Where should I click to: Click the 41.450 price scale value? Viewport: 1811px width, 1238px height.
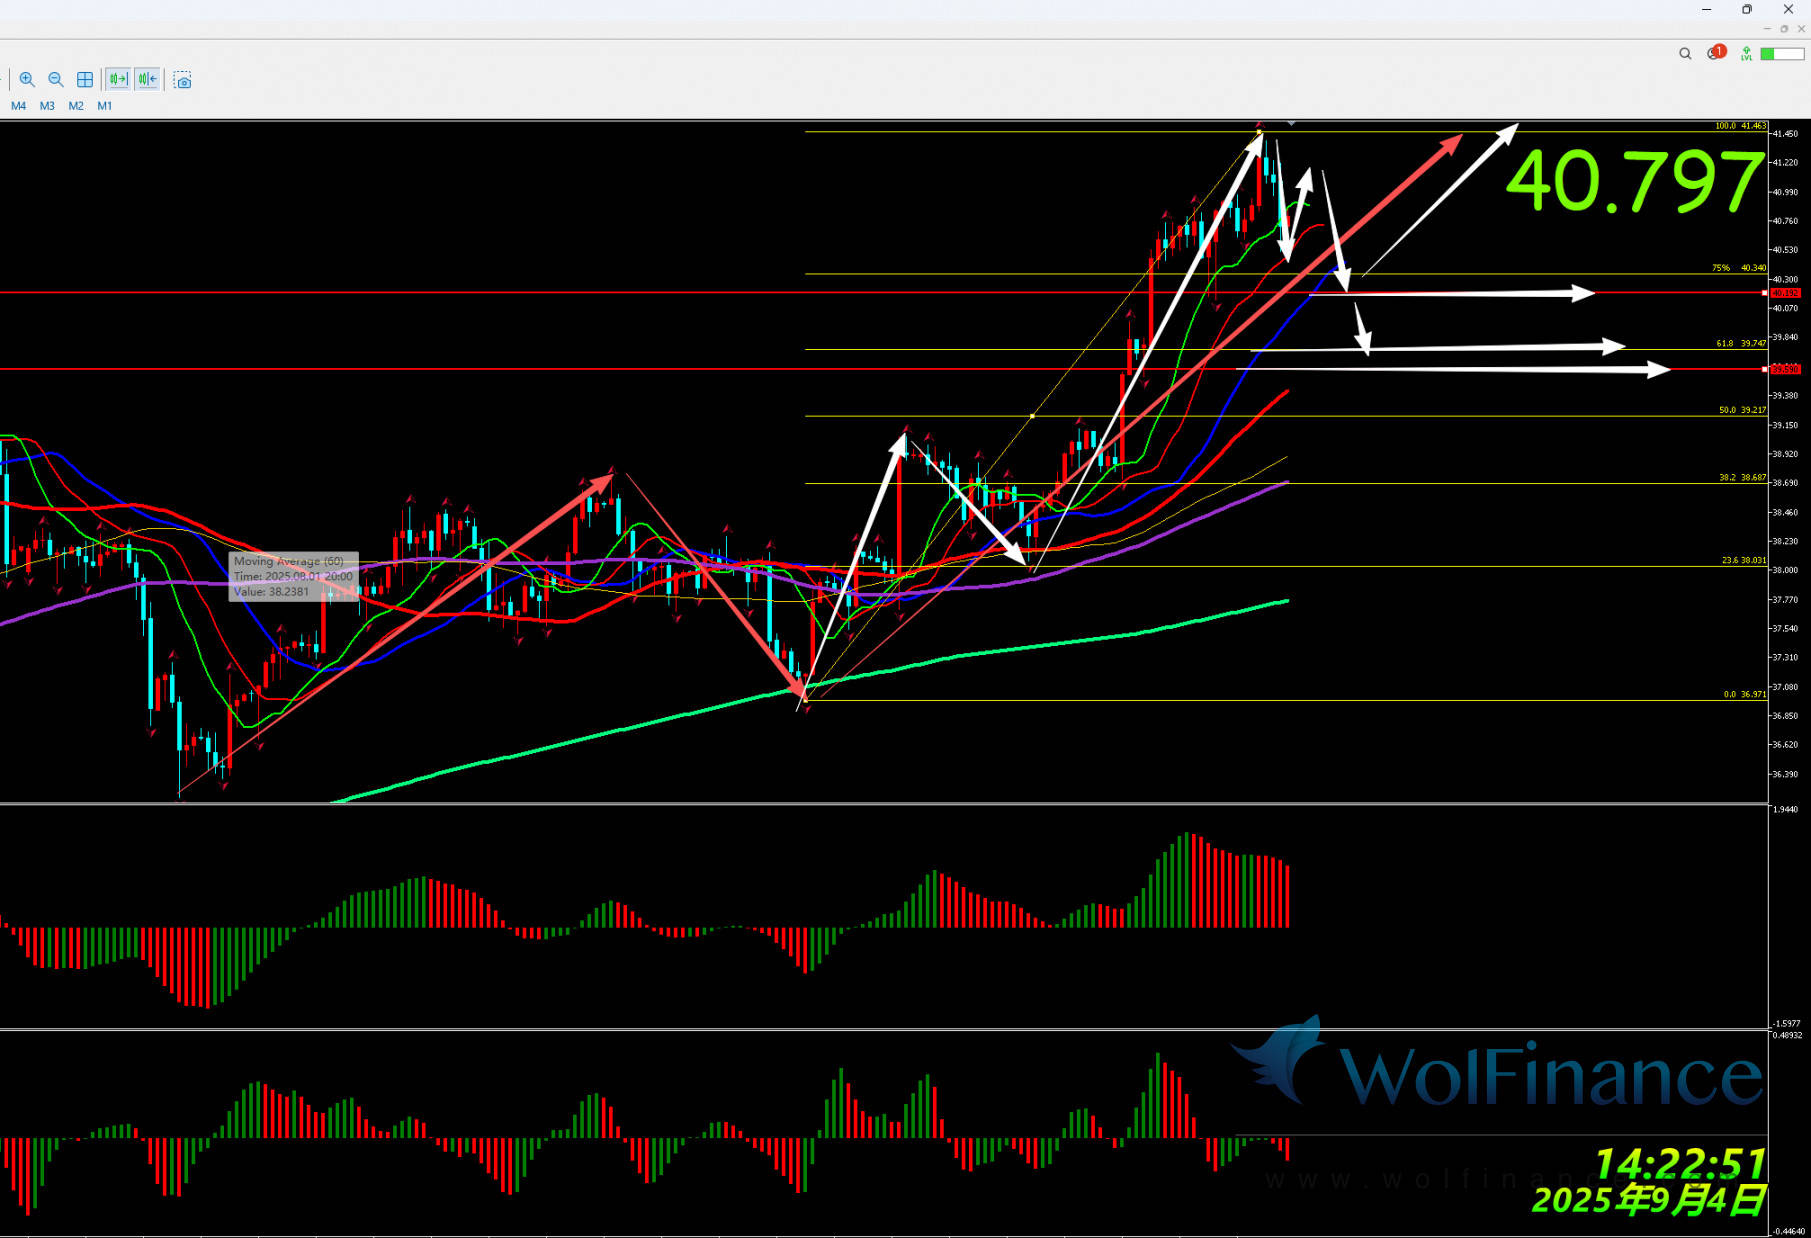click(1785, 134)
